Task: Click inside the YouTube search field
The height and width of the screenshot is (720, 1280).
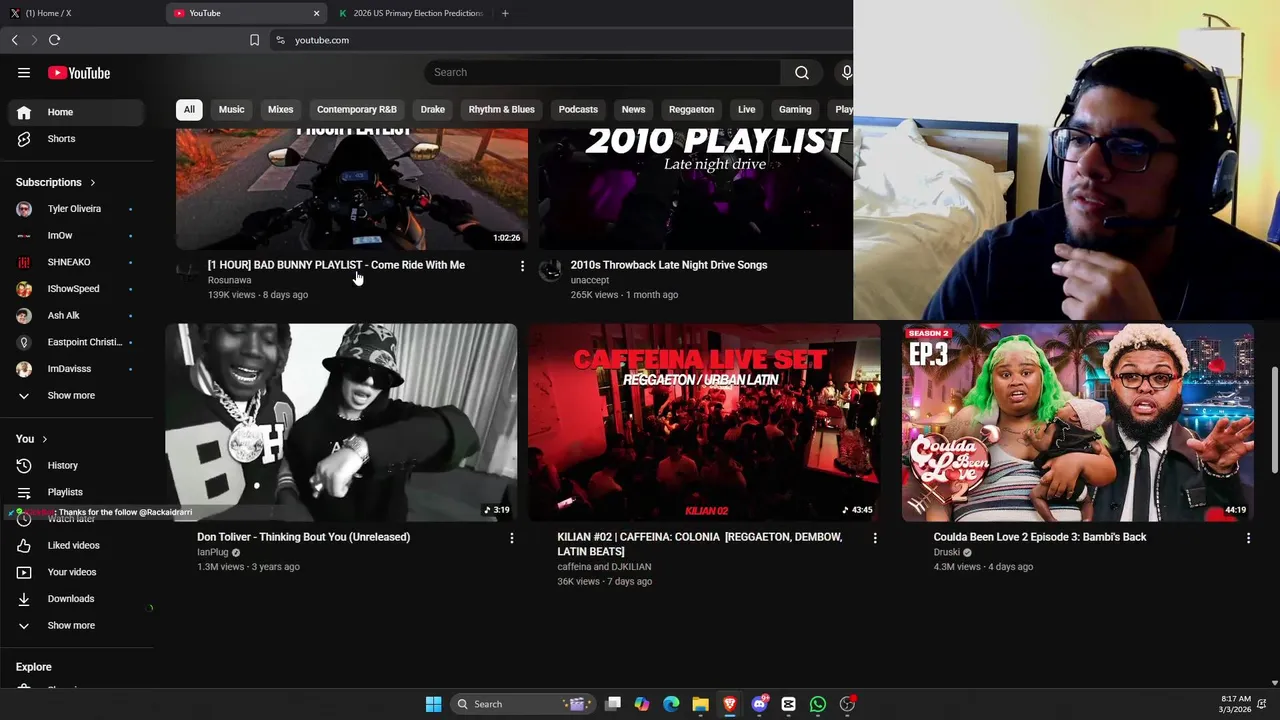Action: [603, 72]
